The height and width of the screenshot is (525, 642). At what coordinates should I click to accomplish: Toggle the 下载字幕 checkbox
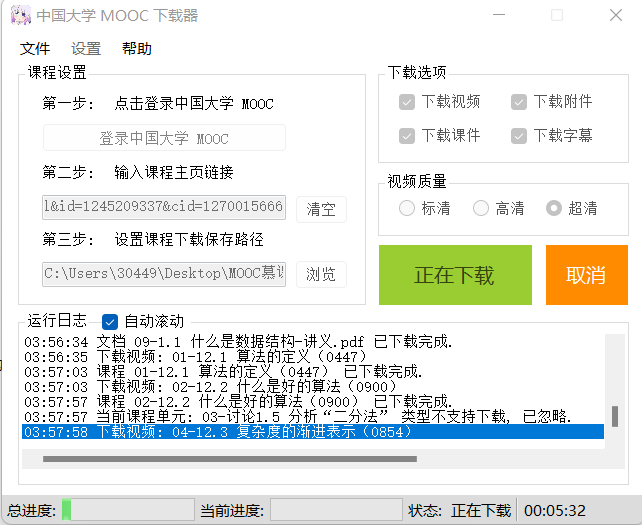coord(518,136)
